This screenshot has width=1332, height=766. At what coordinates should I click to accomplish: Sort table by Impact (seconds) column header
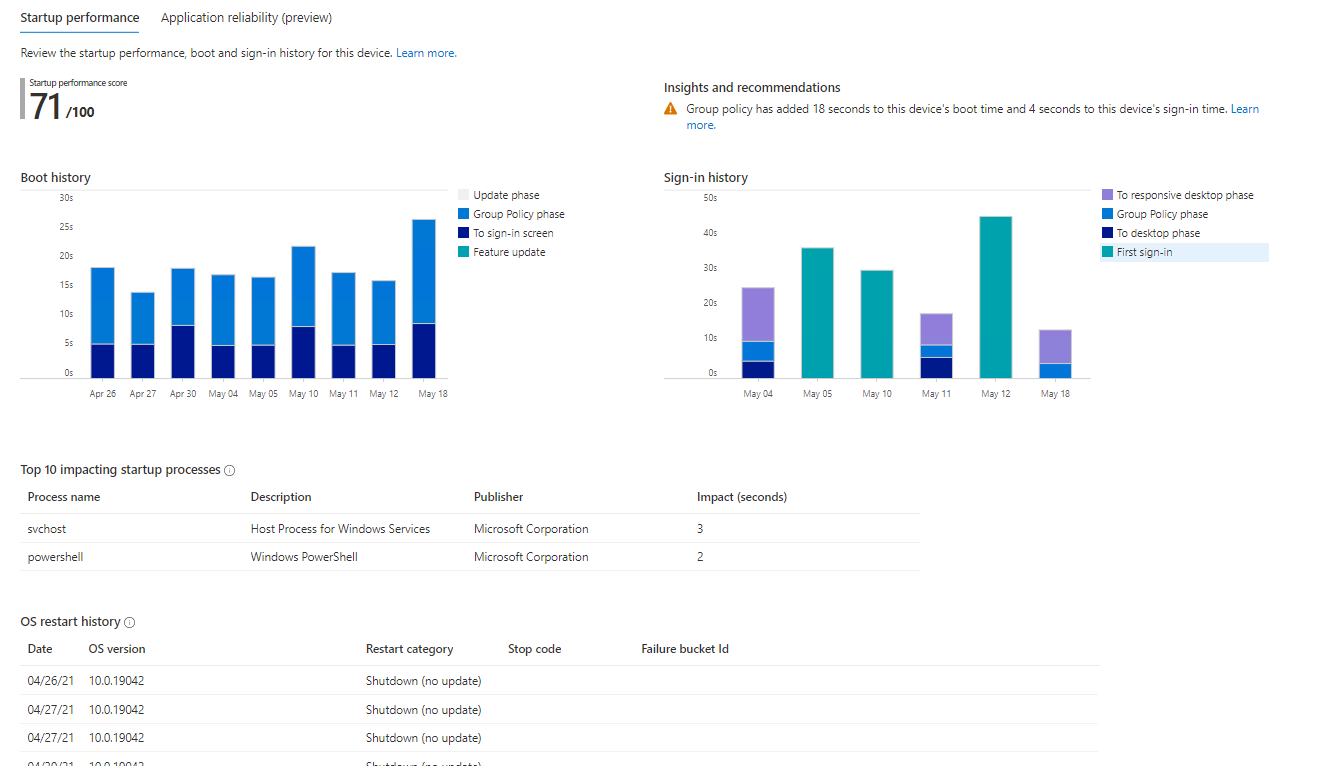click(x=741, y=497)
